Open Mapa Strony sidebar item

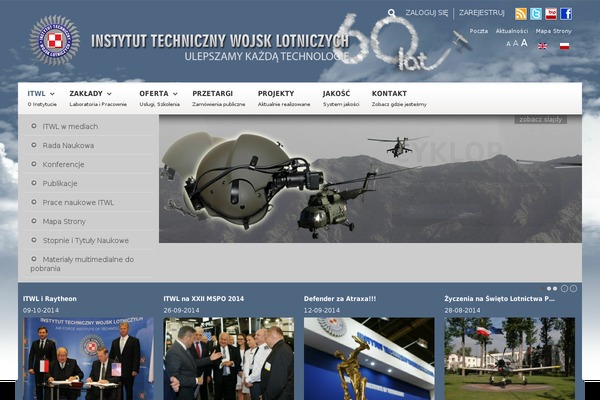[x=64, y=222]
